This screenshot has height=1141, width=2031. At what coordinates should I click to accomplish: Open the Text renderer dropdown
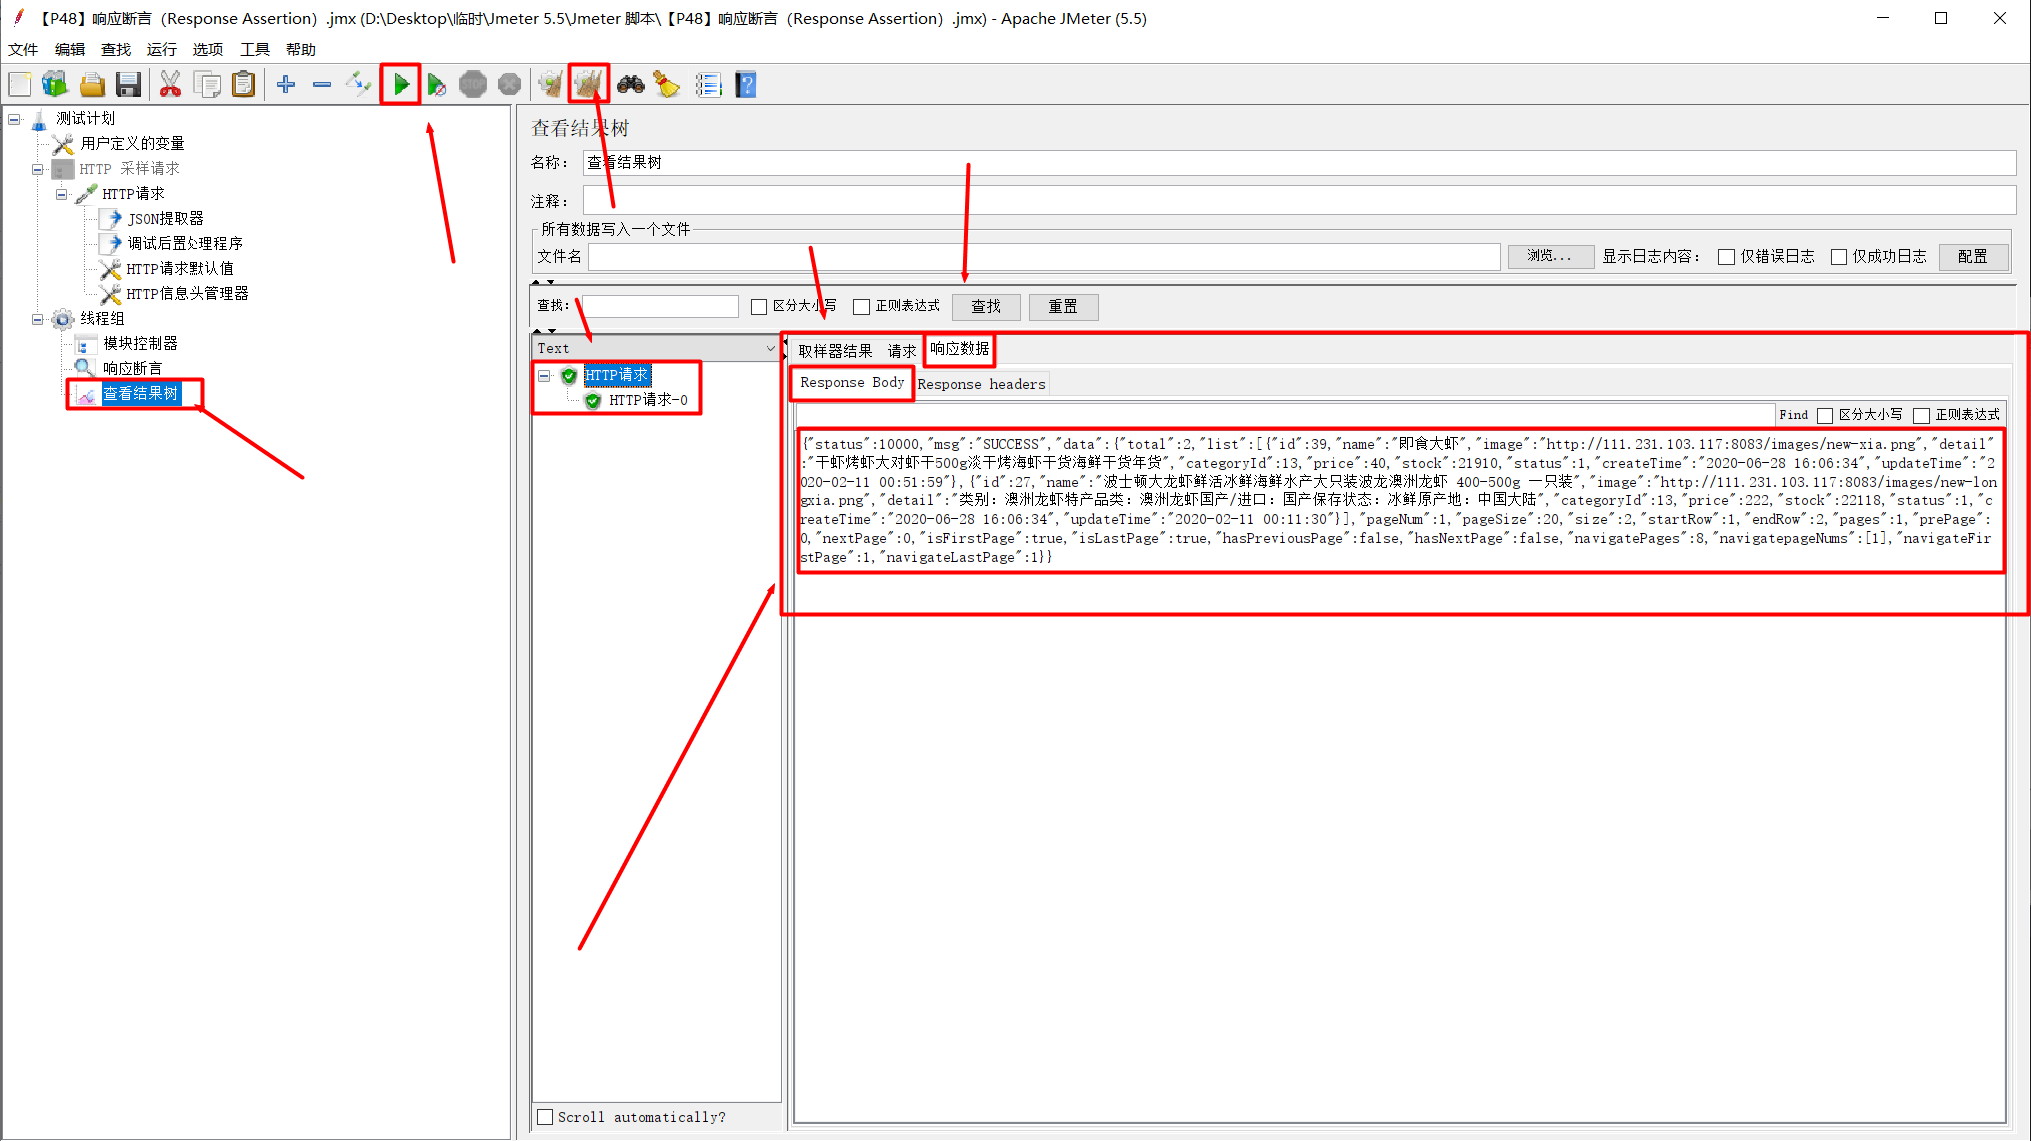770,349
